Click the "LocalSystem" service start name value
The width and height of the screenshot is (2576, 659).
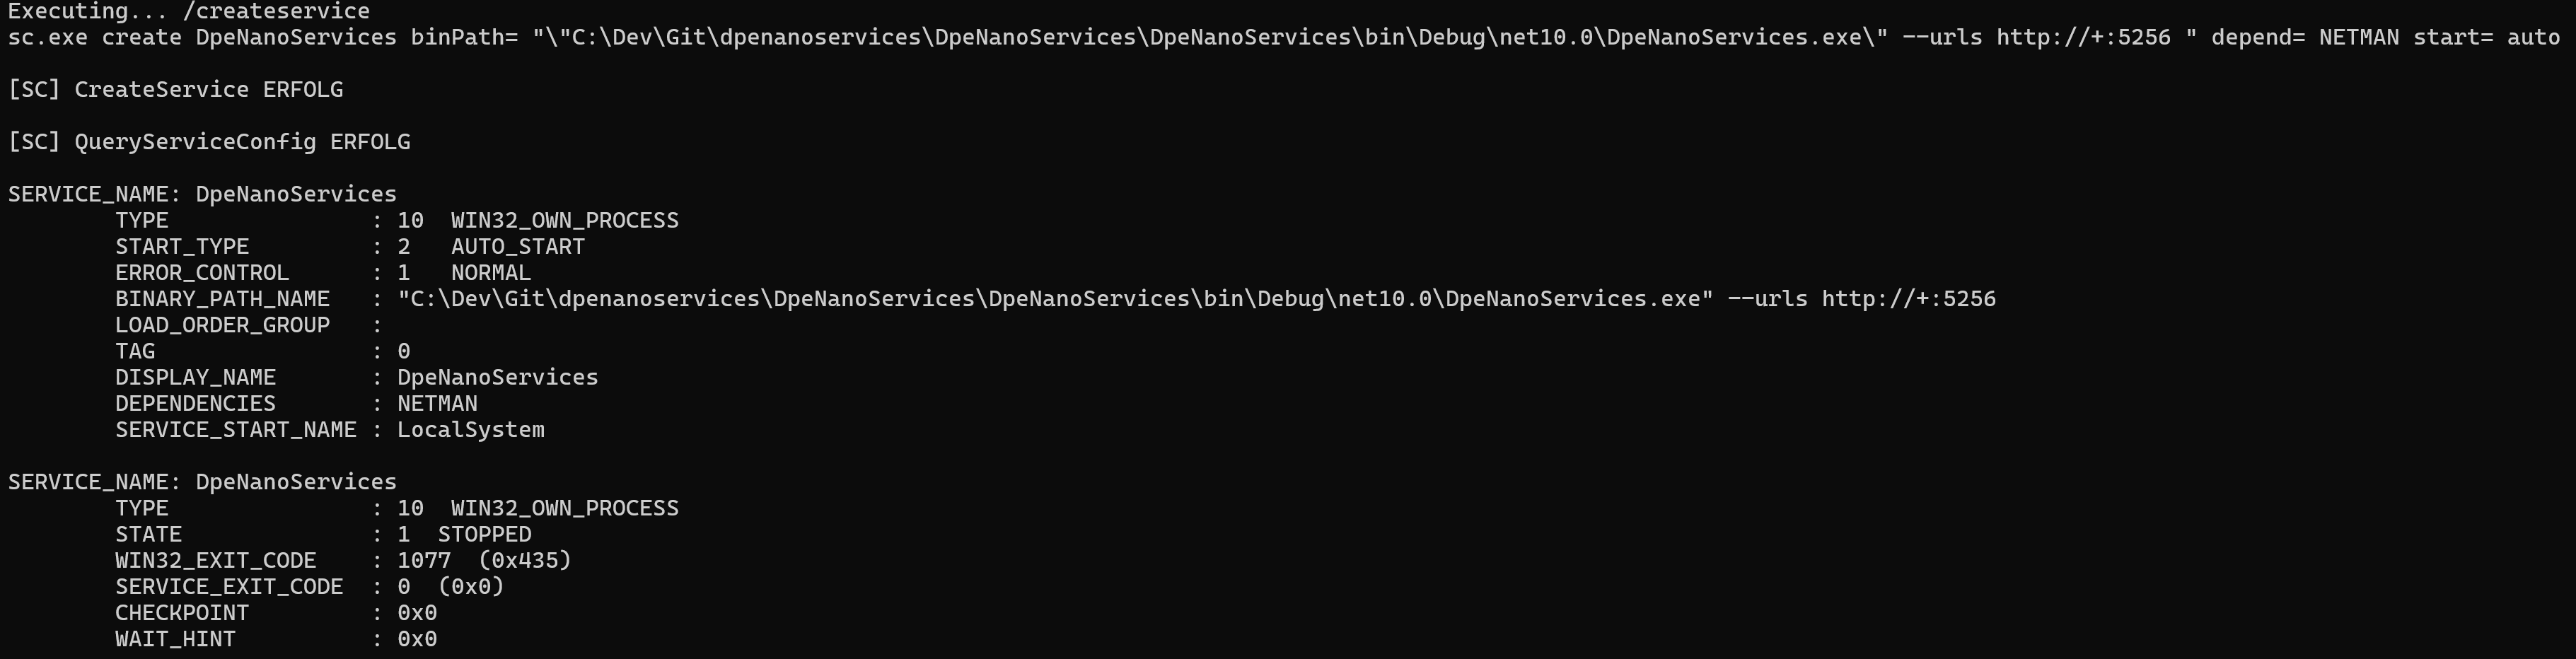[x=471, y=430]
